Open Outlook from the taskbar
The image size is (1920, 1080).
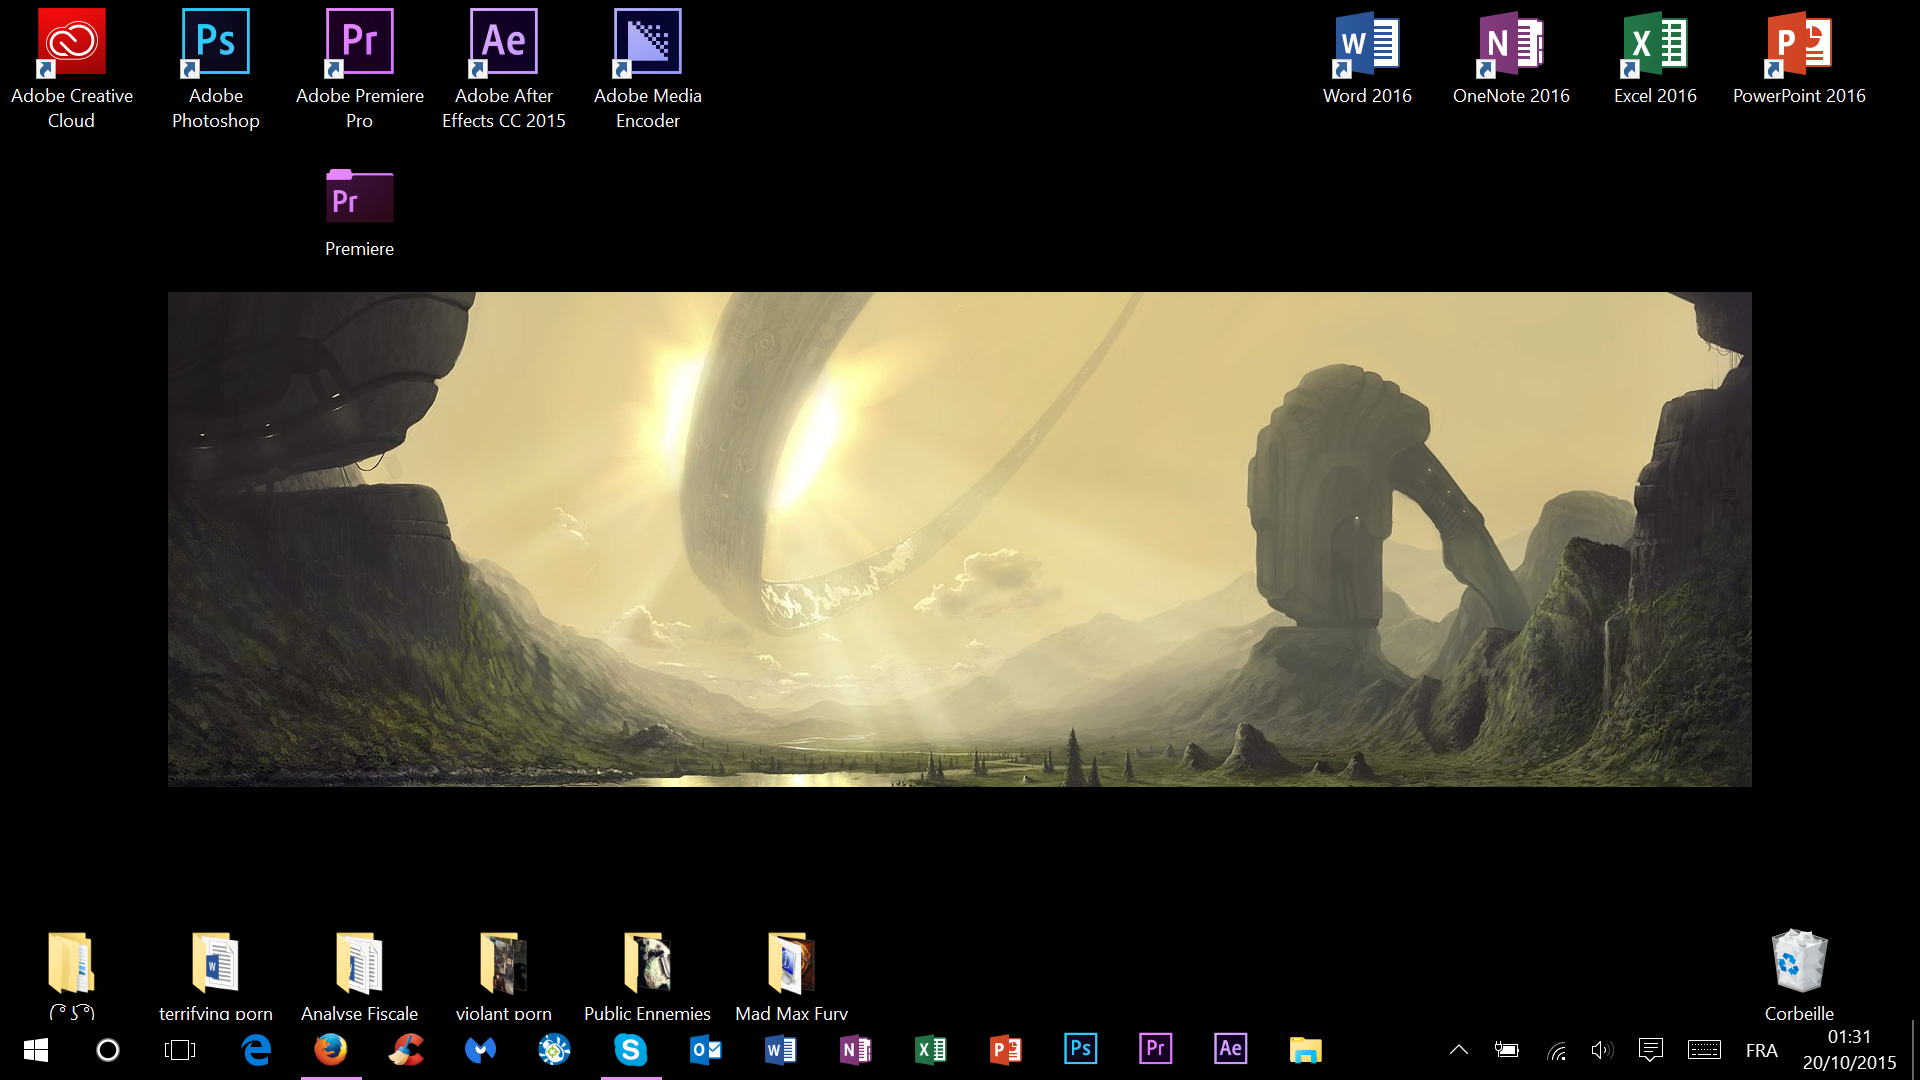coord(706,1050)
